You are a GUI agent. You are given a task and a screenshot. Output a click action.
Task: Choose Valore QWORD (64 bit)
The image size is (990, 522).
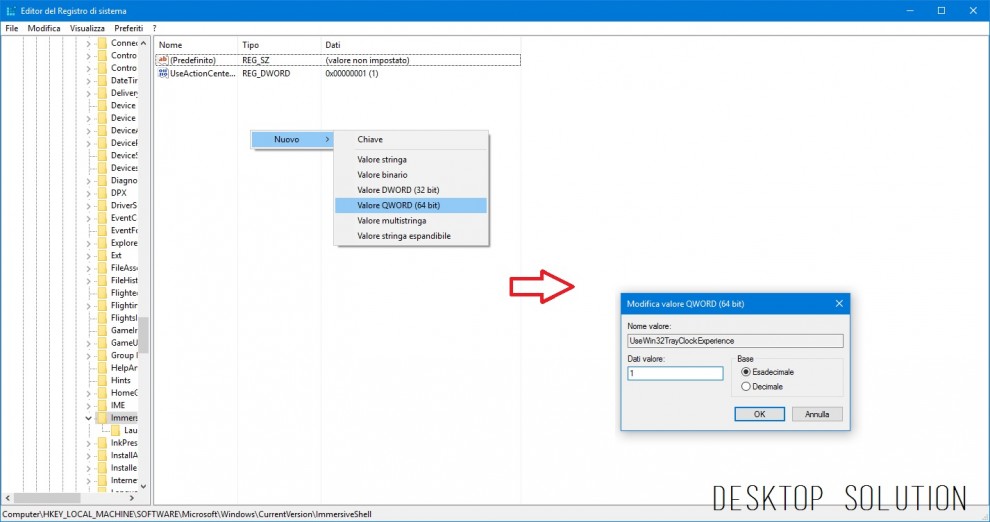click(x=411, y=205)
